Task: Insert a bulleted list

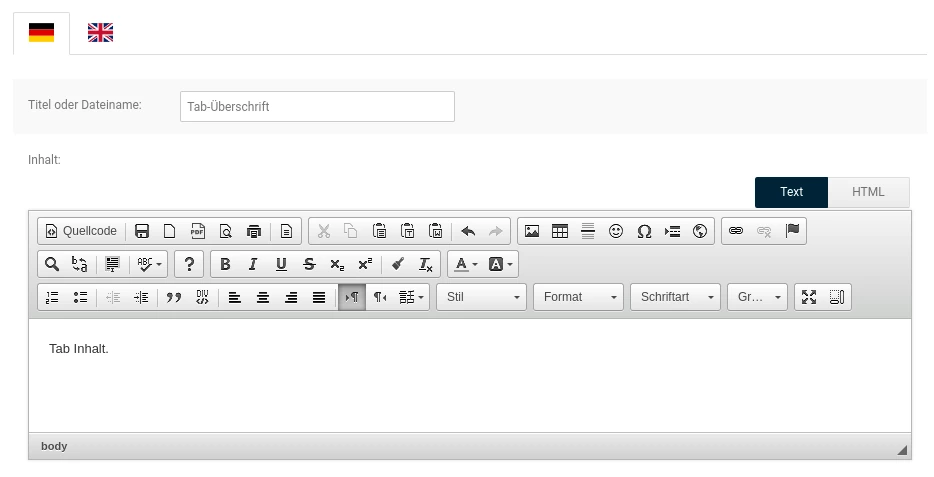Action: [x=80, y=297]
